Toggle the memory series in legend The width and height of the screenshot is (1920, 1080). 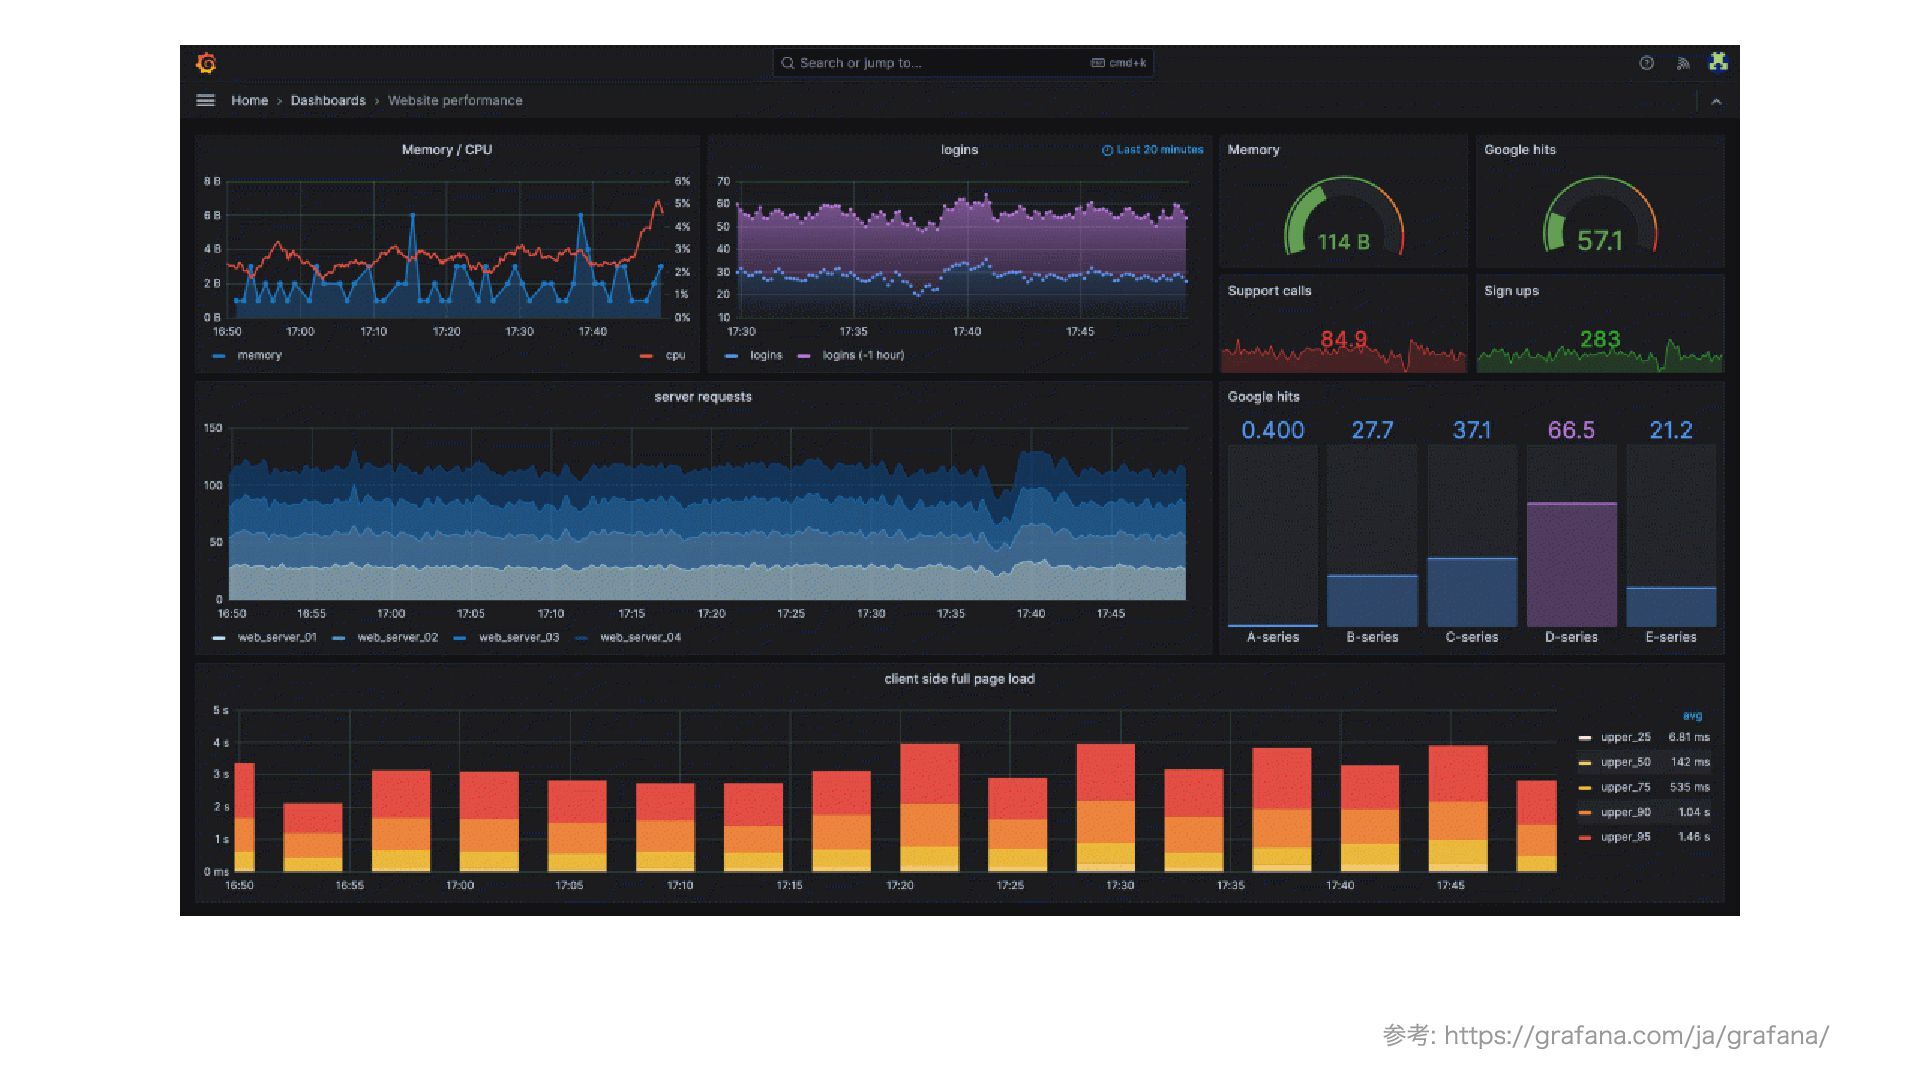[x=259, y=355]
